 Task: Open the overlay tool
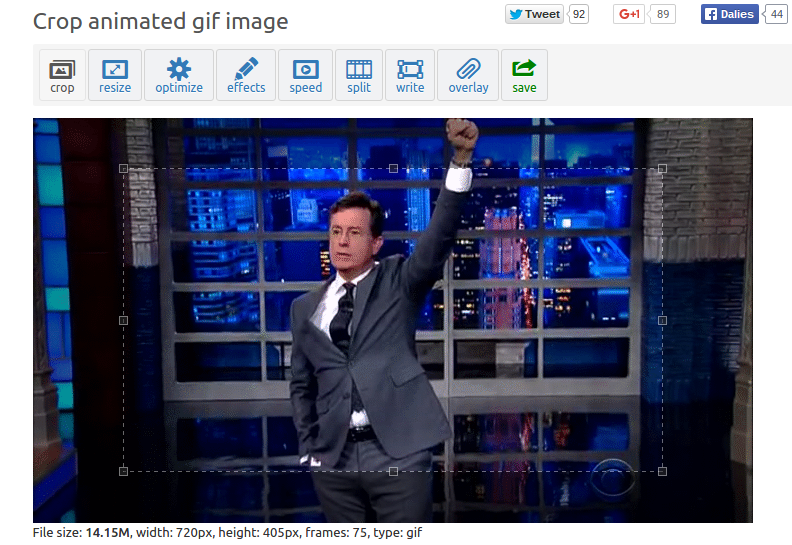pyautogui.click(x=468, y=75)
